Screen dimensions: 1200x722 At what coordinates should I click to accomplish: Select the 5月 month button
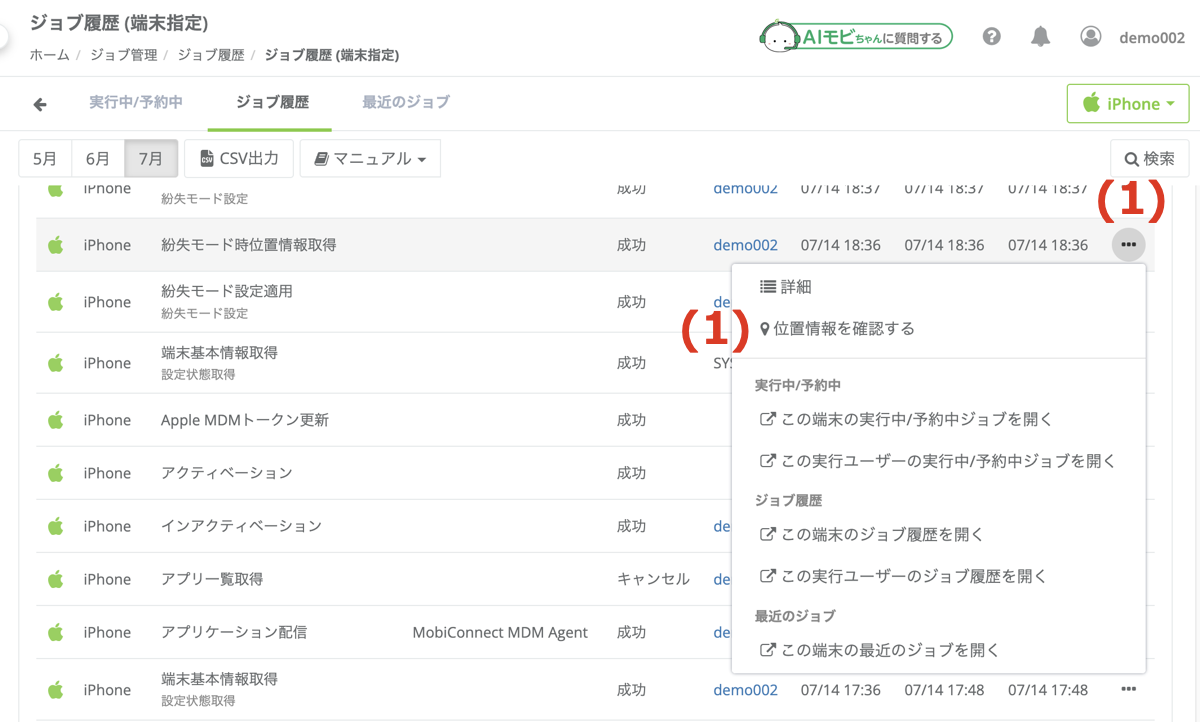[45, 158]
